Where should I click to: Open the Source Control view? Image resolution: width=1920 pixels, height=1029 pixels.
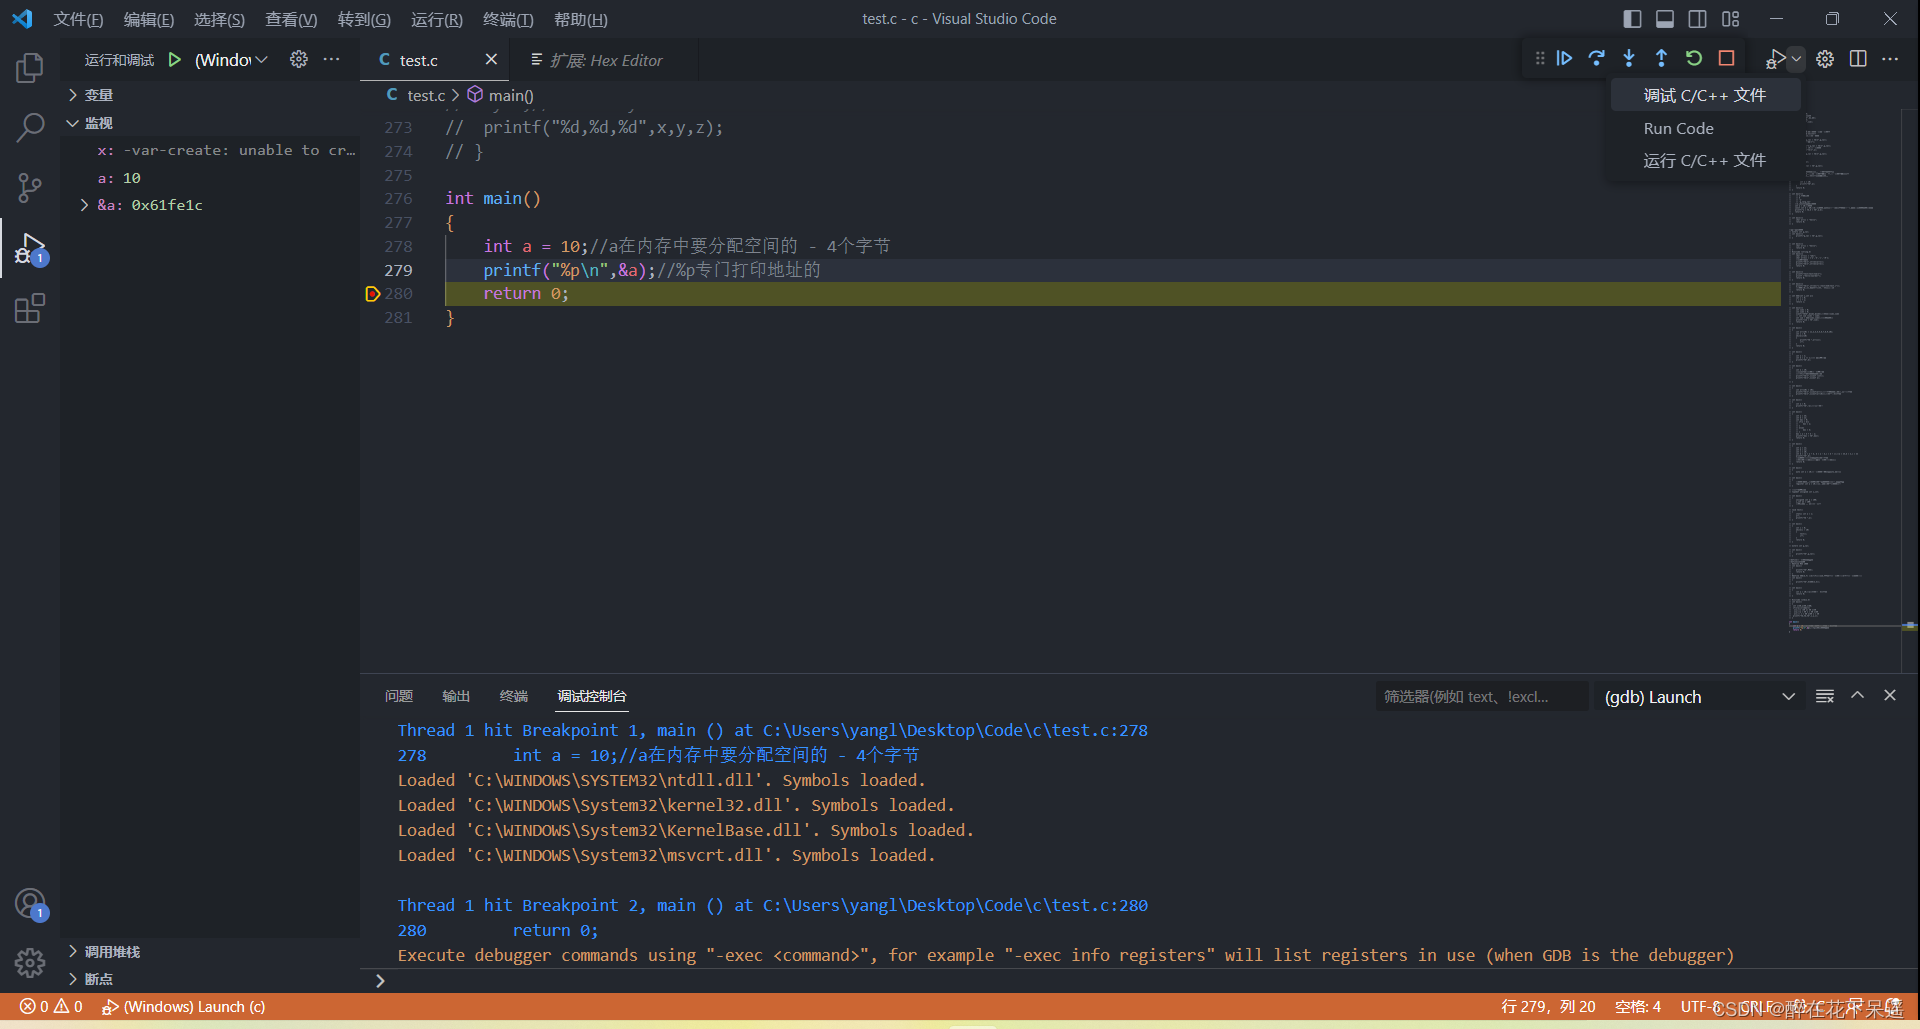coord(30,188)
